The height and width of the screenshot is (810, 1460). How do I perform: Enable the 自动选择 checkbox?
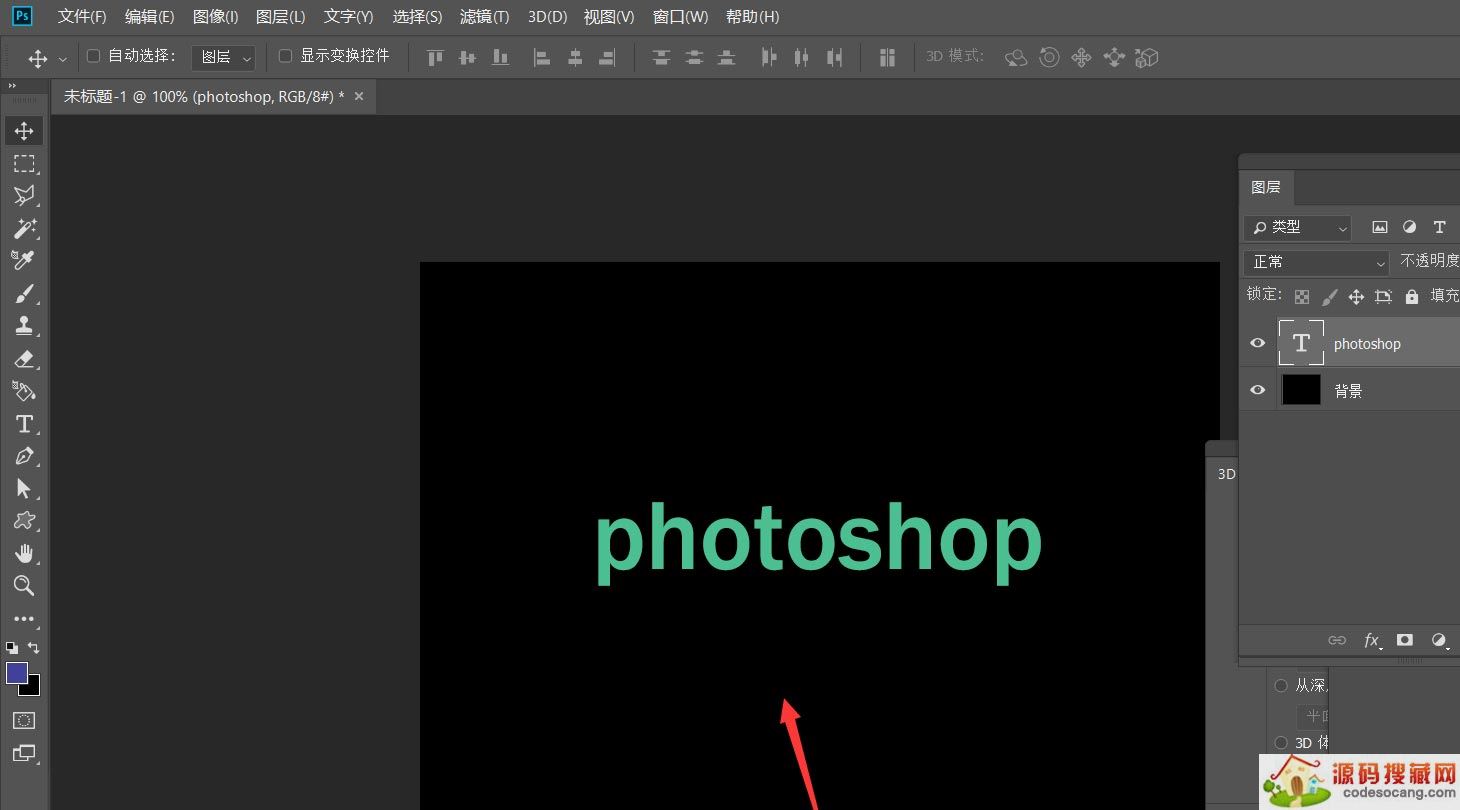(94, 56)
